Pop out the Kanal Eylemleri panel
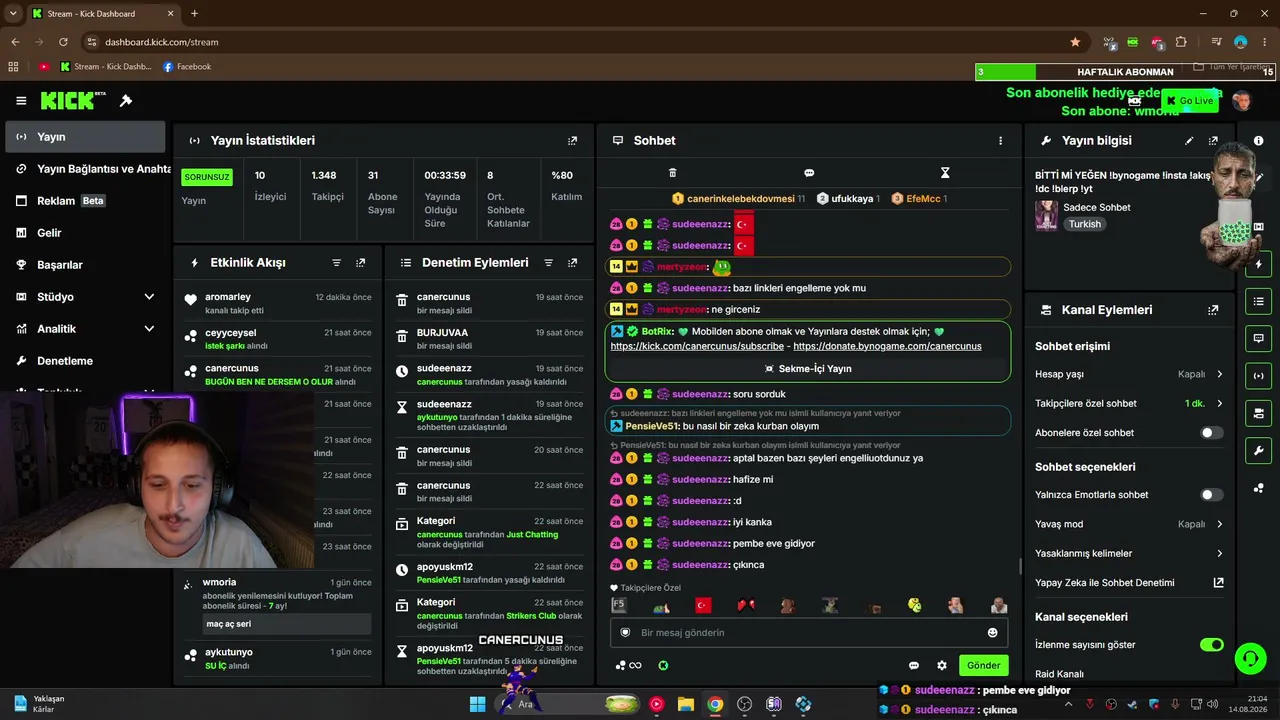This screenshot has height=720, width=1280. [1213, 310]
